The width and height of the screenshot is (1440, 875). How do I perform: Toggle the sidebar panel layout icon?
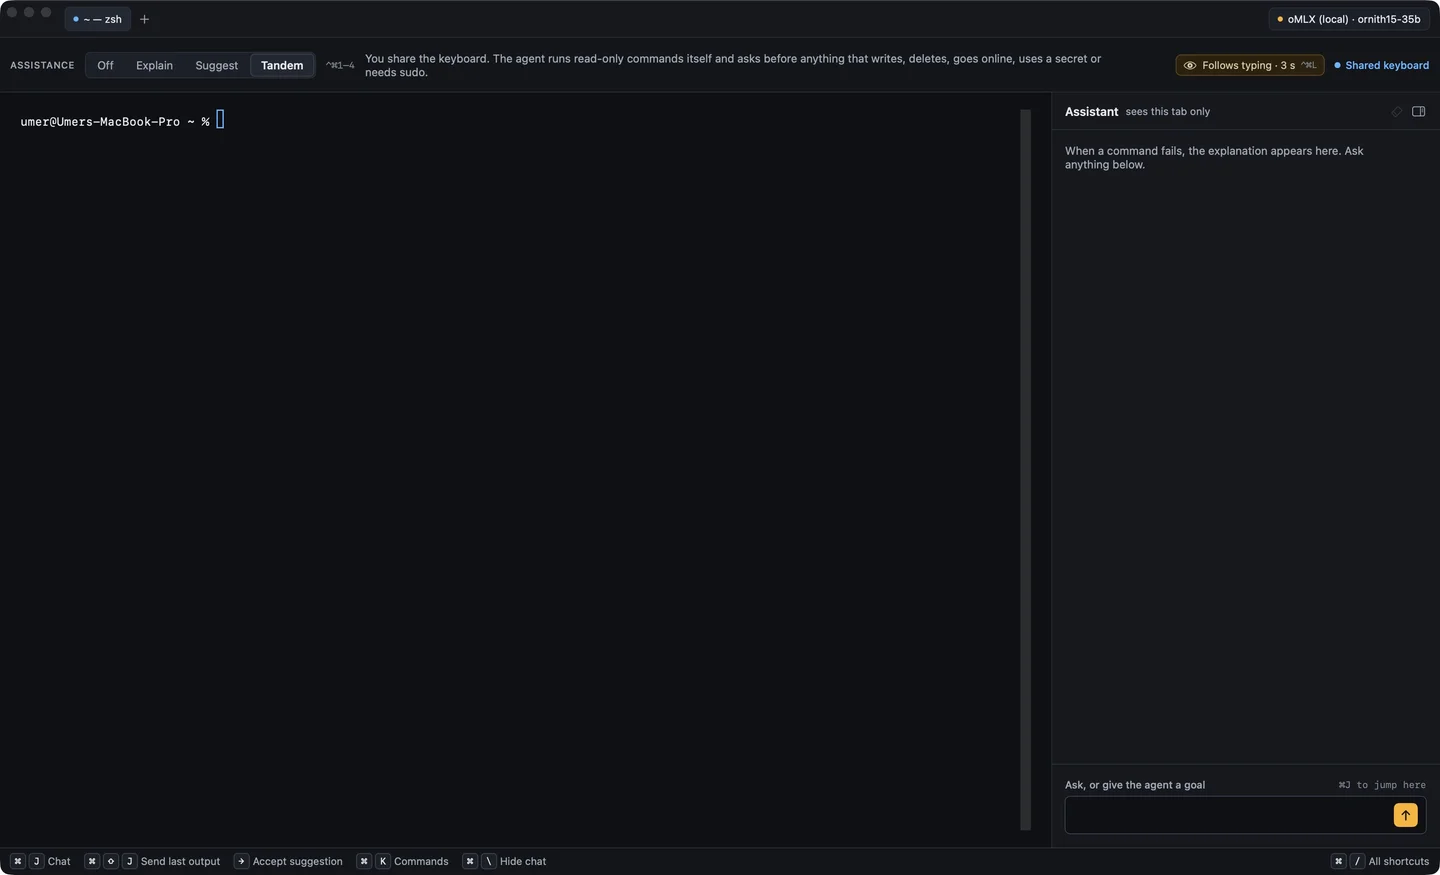click(x=1418, y=111)
